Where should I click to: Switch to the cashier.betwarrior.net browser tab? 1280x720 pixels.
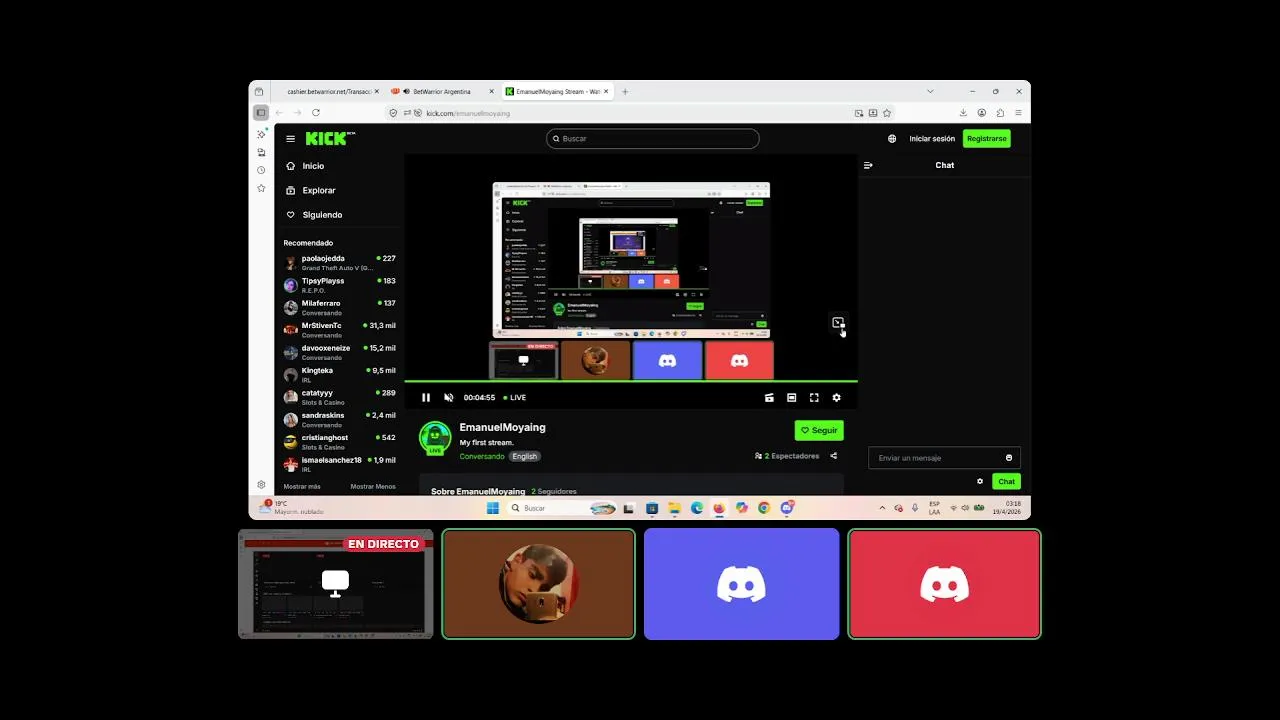(x=328, y=91)
